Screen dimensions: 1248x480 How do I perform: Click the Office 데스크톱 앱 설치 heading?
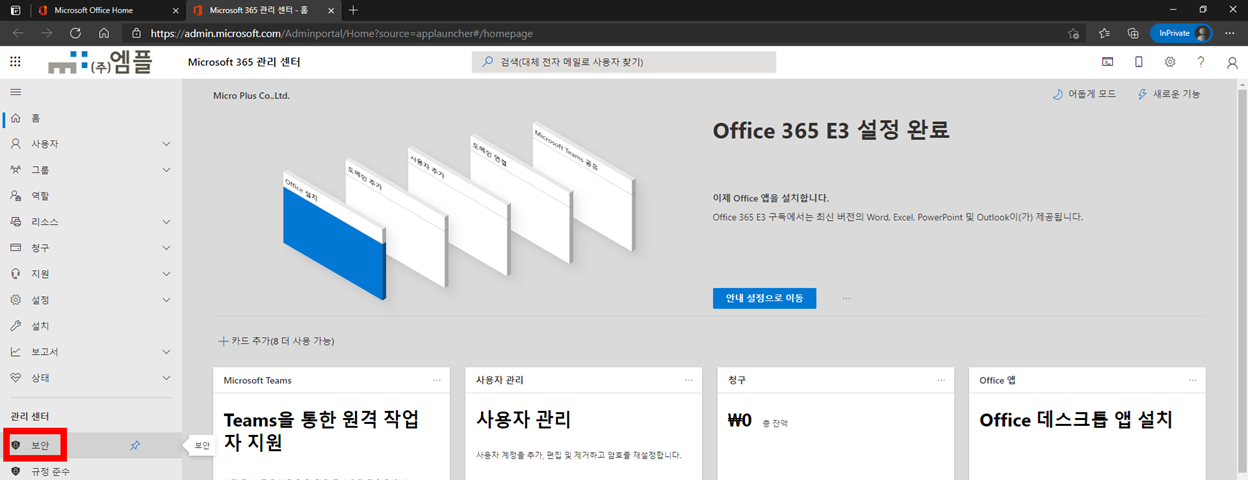[1076, 420]
